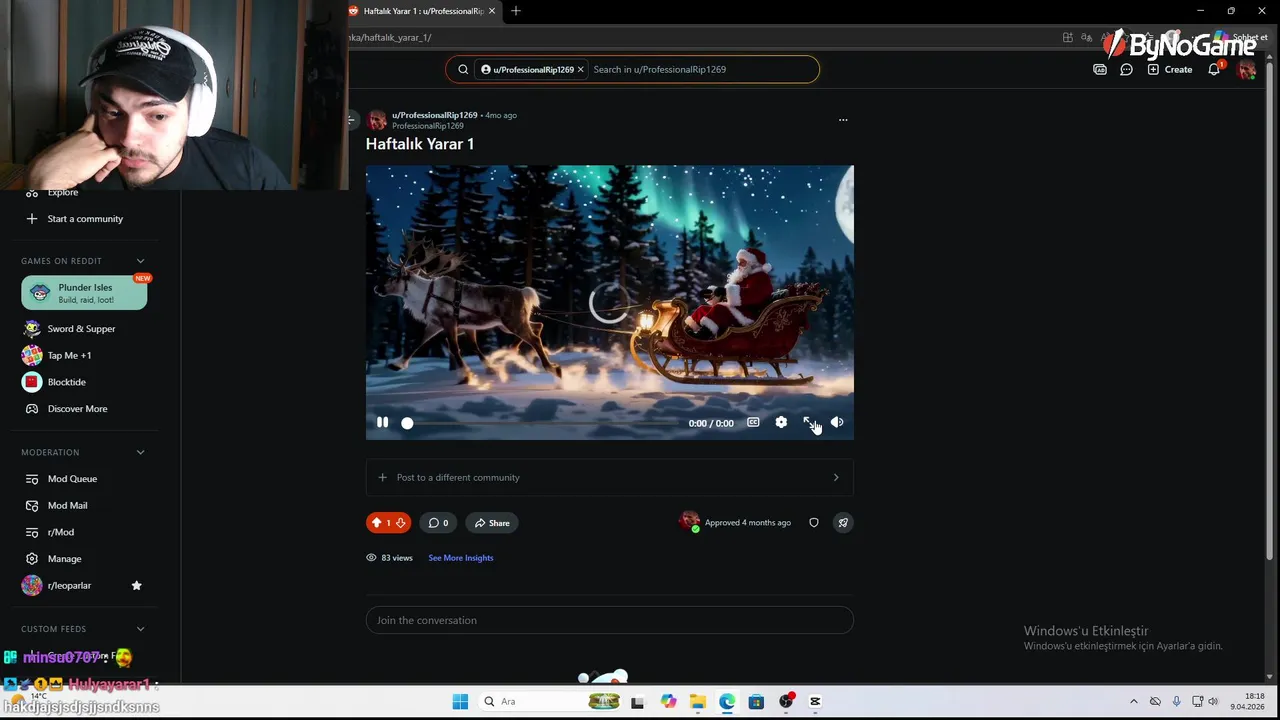
Task: Start a community in the sidebar
Action: pos(85,219)
